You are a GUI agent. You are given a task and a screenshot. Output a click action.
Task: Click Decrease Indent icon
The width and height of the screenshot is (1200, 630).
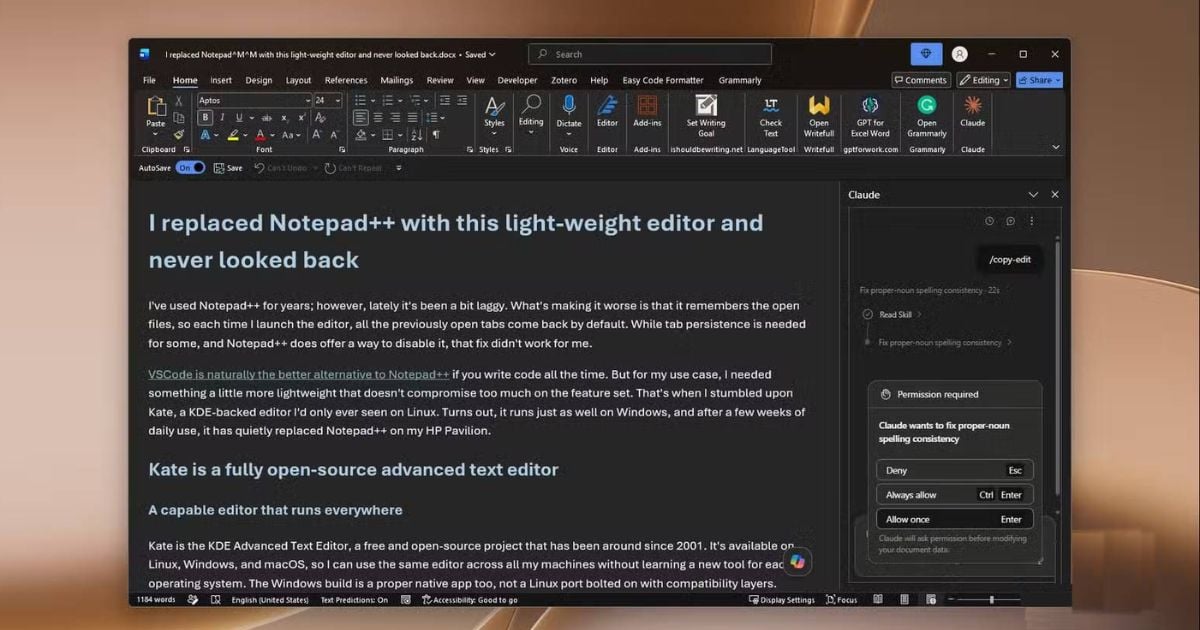[x=443, y=100]
